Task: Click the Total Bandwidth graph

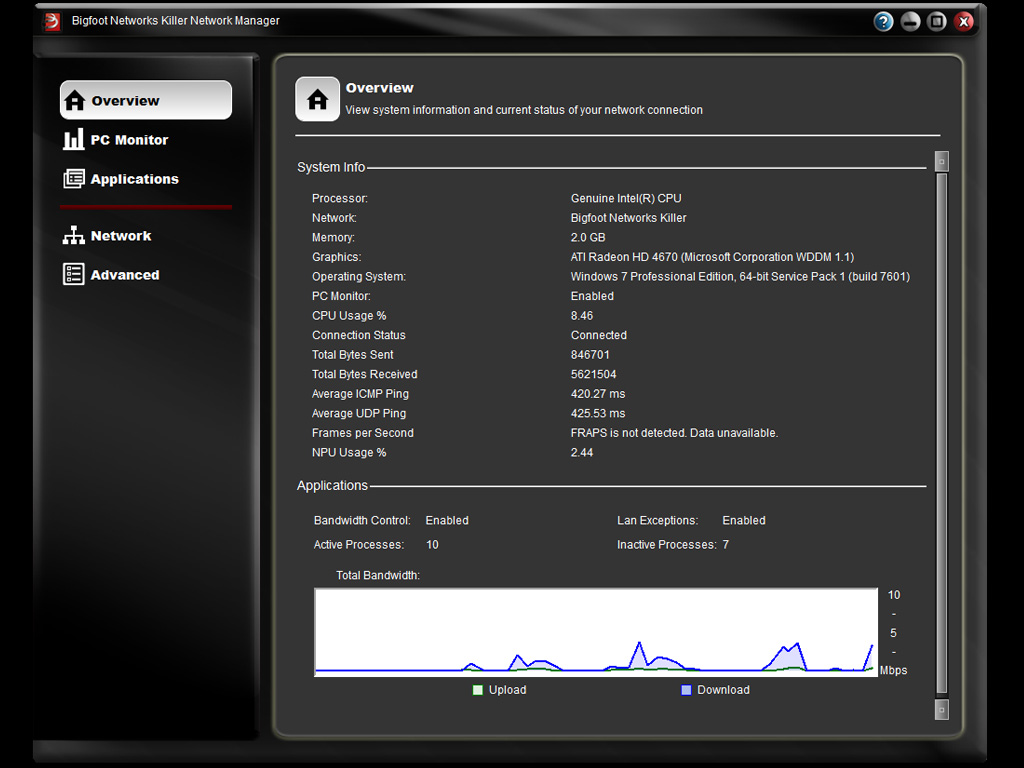Action: tap(596, 632)
